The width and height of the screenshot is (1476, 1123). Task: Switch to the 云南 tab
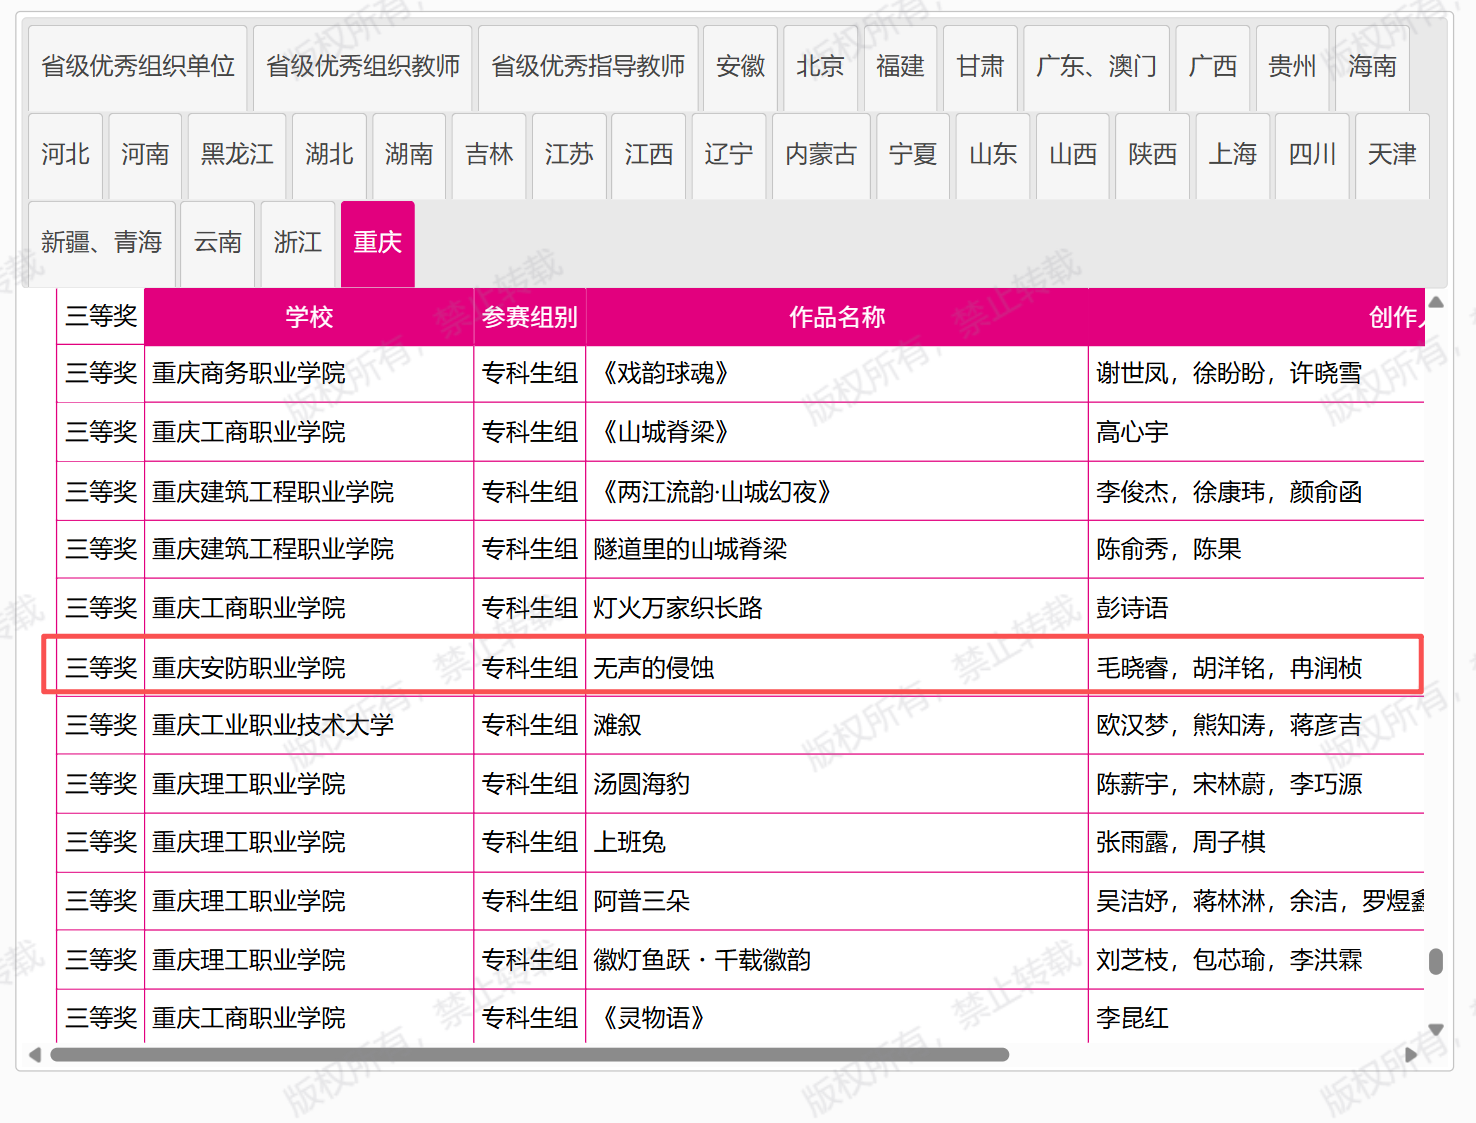tap(218, 244)
